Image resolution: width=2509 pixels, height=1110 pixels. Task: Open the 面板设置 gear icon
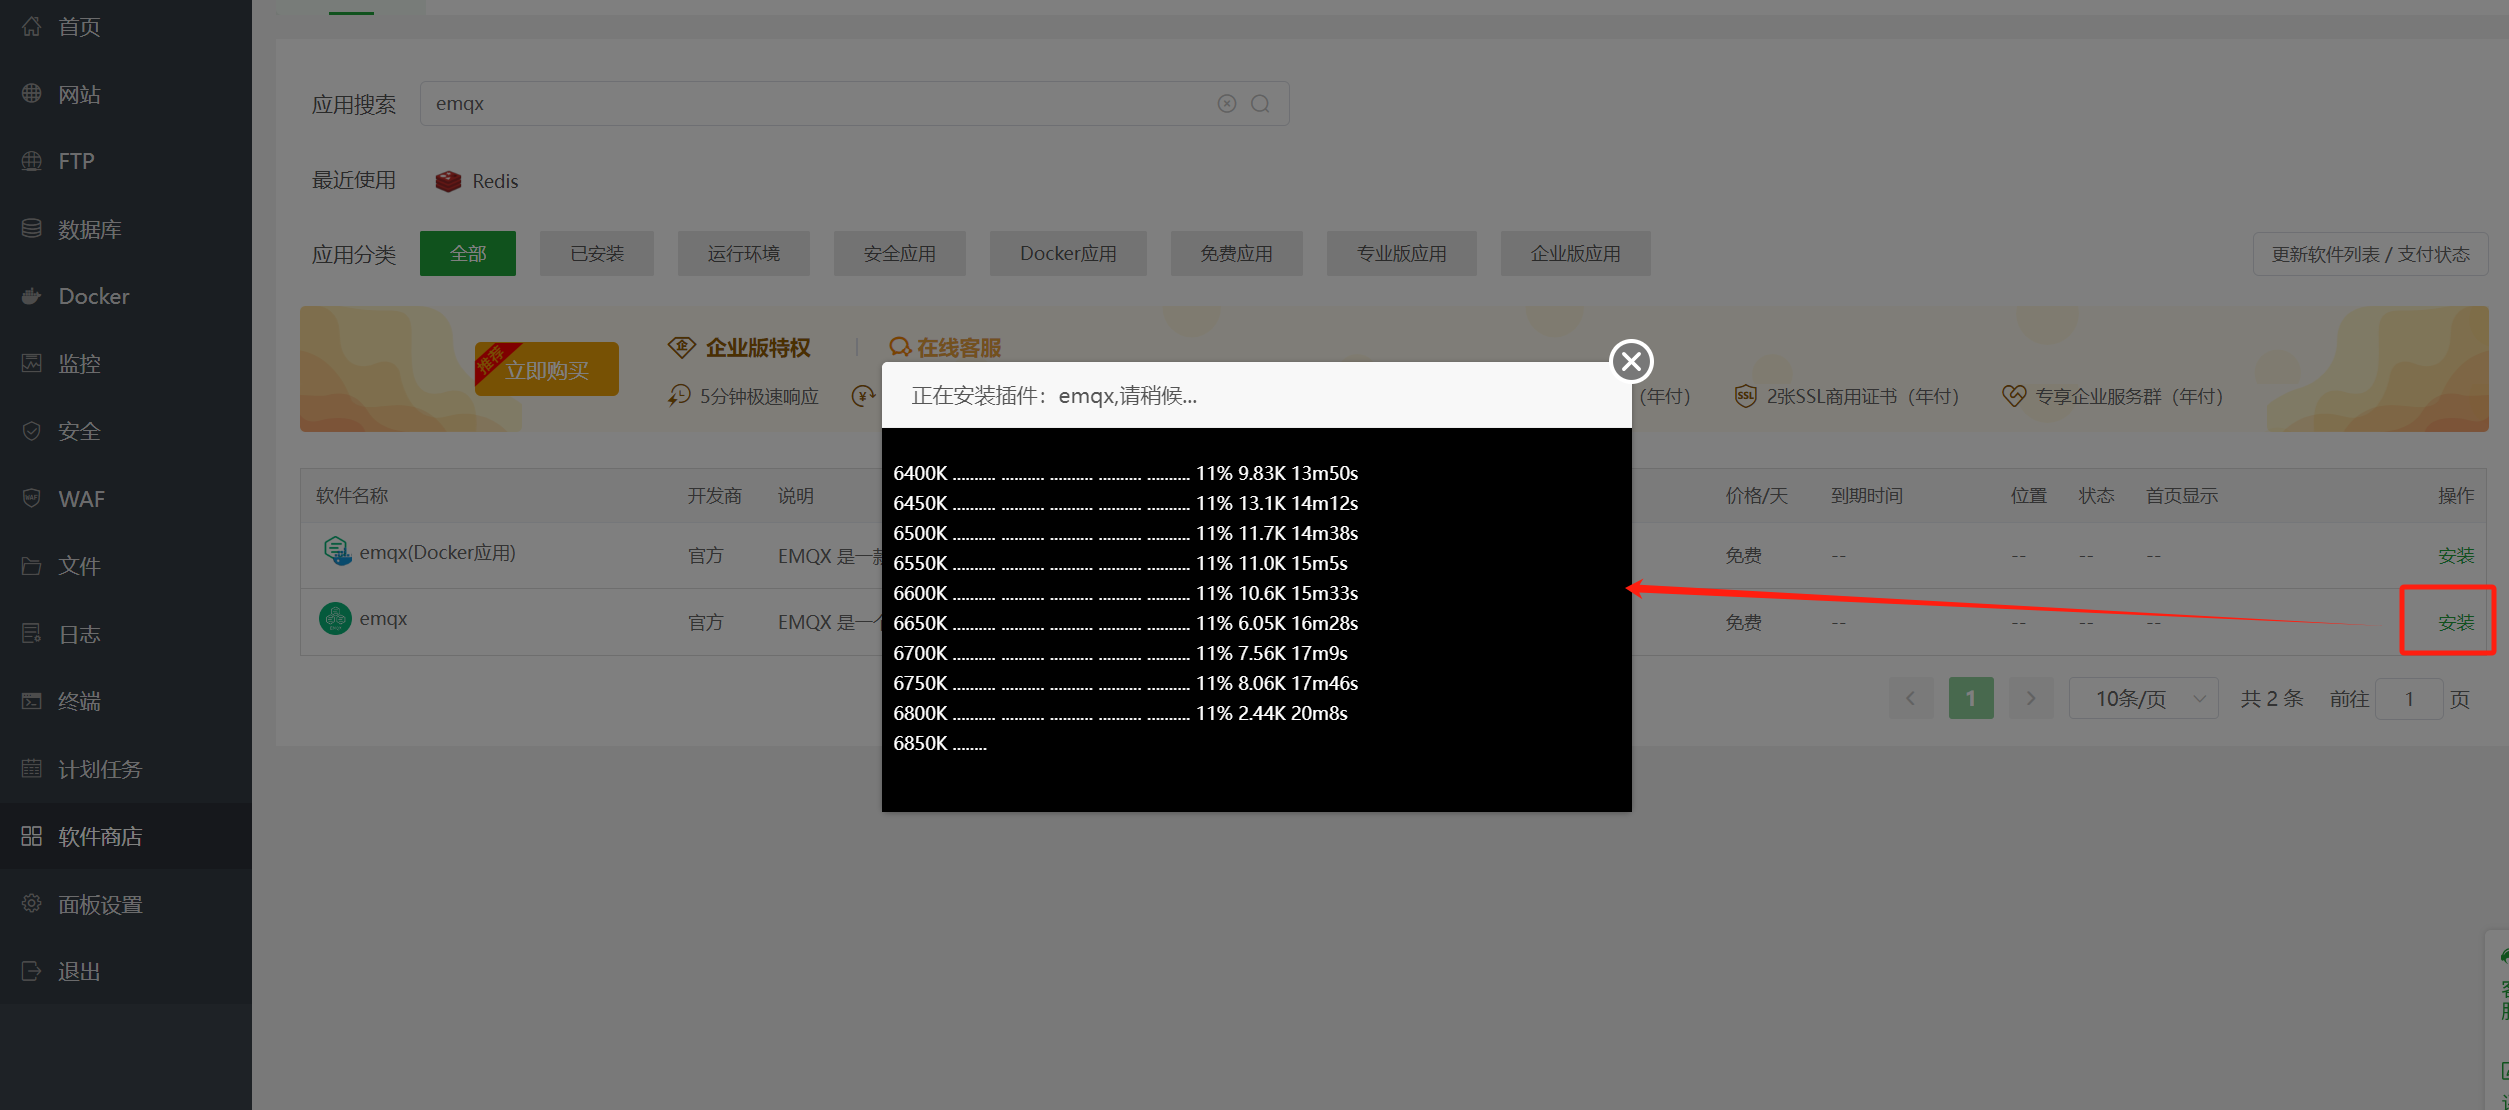pyautogui.click(x=31, y=903)
